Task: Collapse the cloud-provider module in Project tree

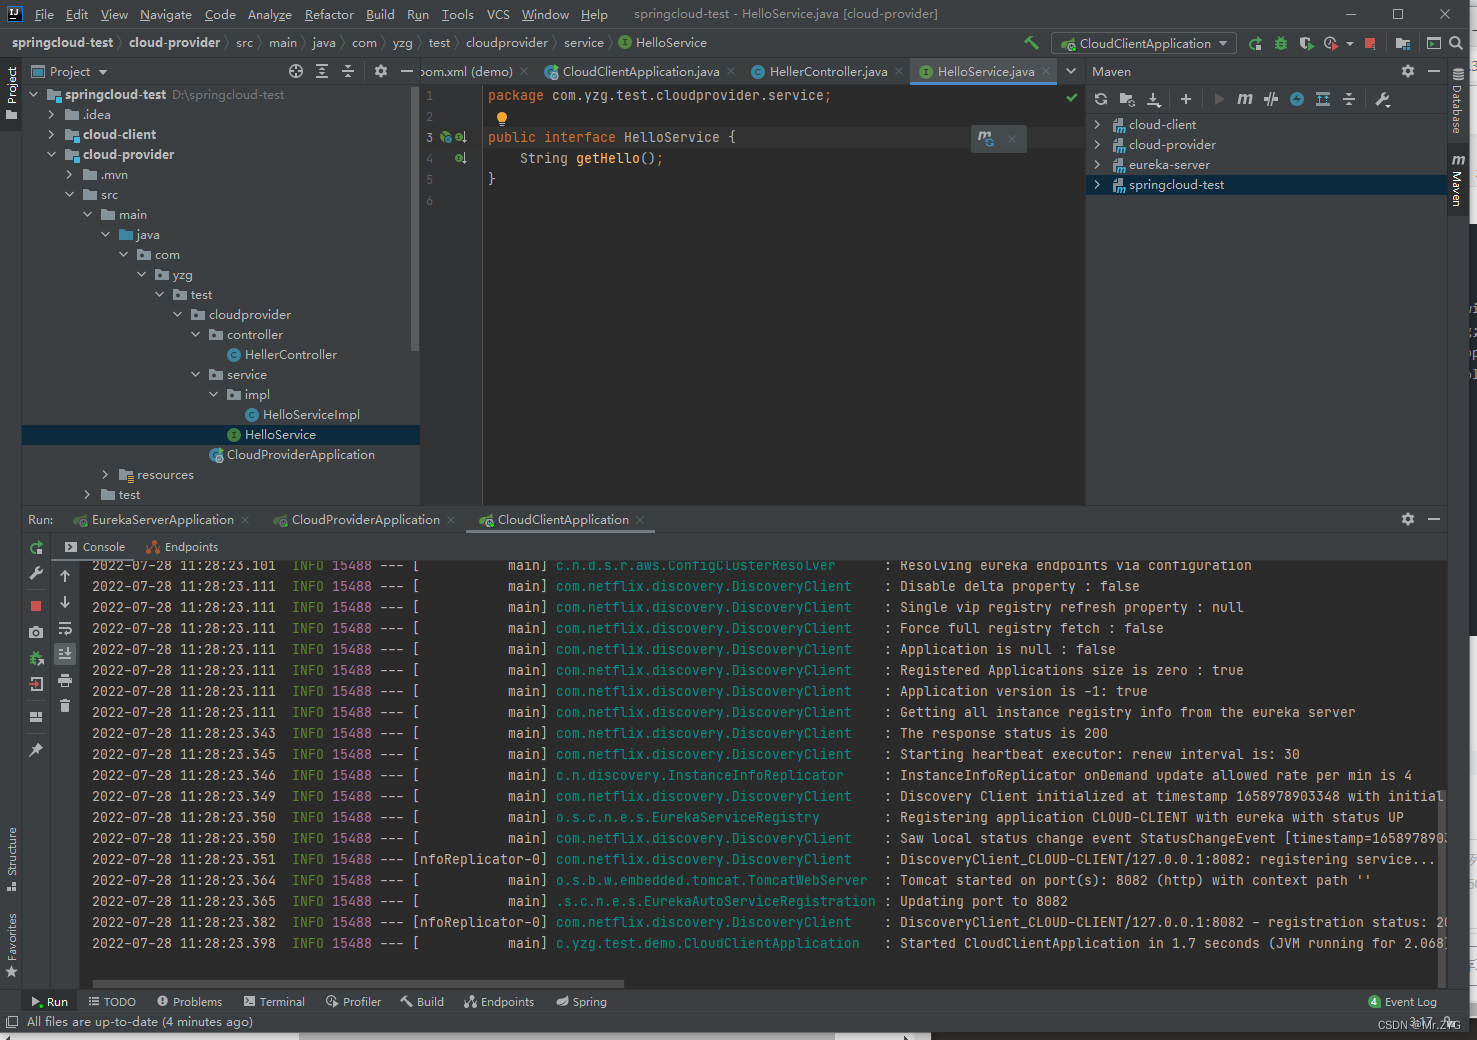Action: 52,155
